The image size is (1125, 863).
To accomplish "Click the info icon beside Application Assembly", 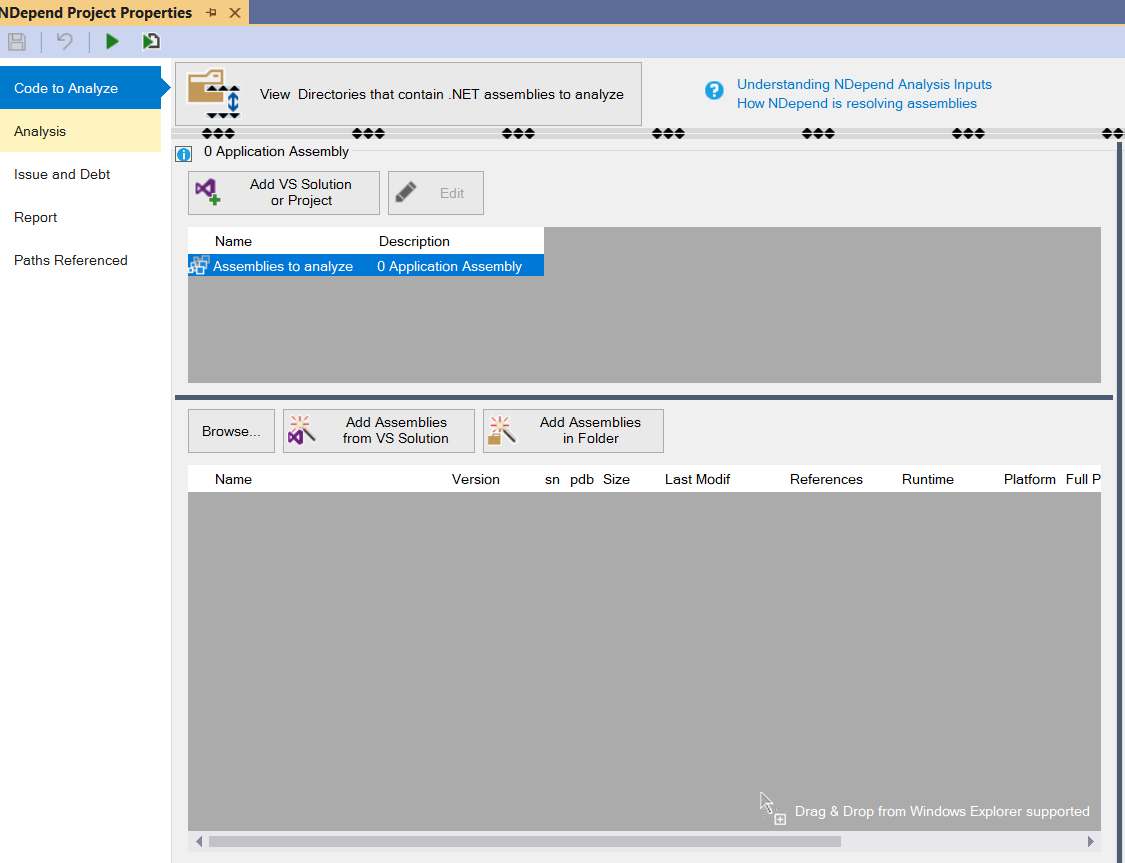I will pos(184,154).
